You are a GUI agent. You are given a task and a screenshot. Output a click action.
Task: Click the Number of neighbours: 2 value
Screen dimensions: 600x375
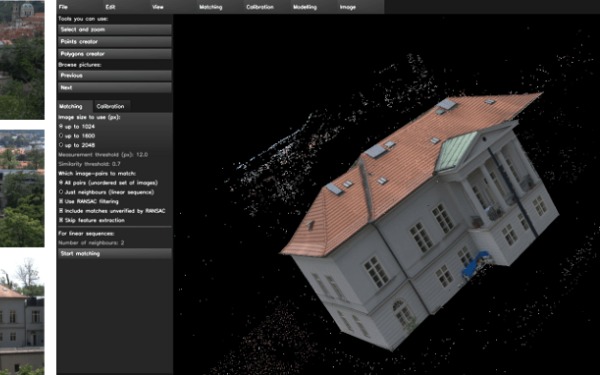(x=91, y=243)
